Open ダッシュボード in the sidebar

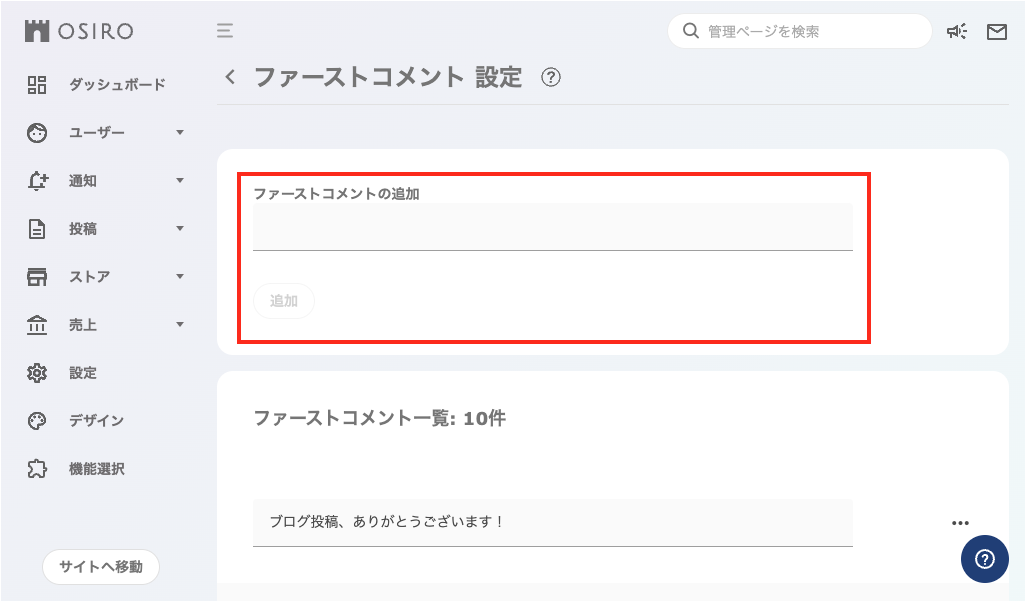pos(117,84)
